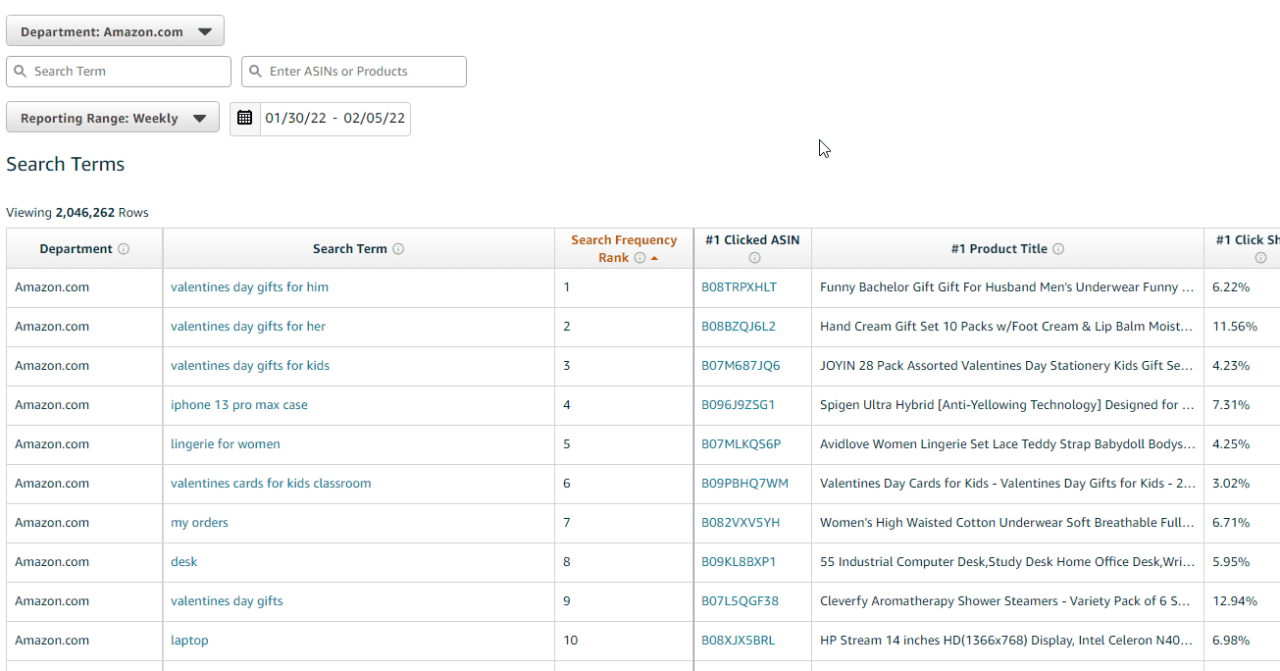
Task: Open ASIN link B096J9ZSG1
Action: tap(737, 405)
